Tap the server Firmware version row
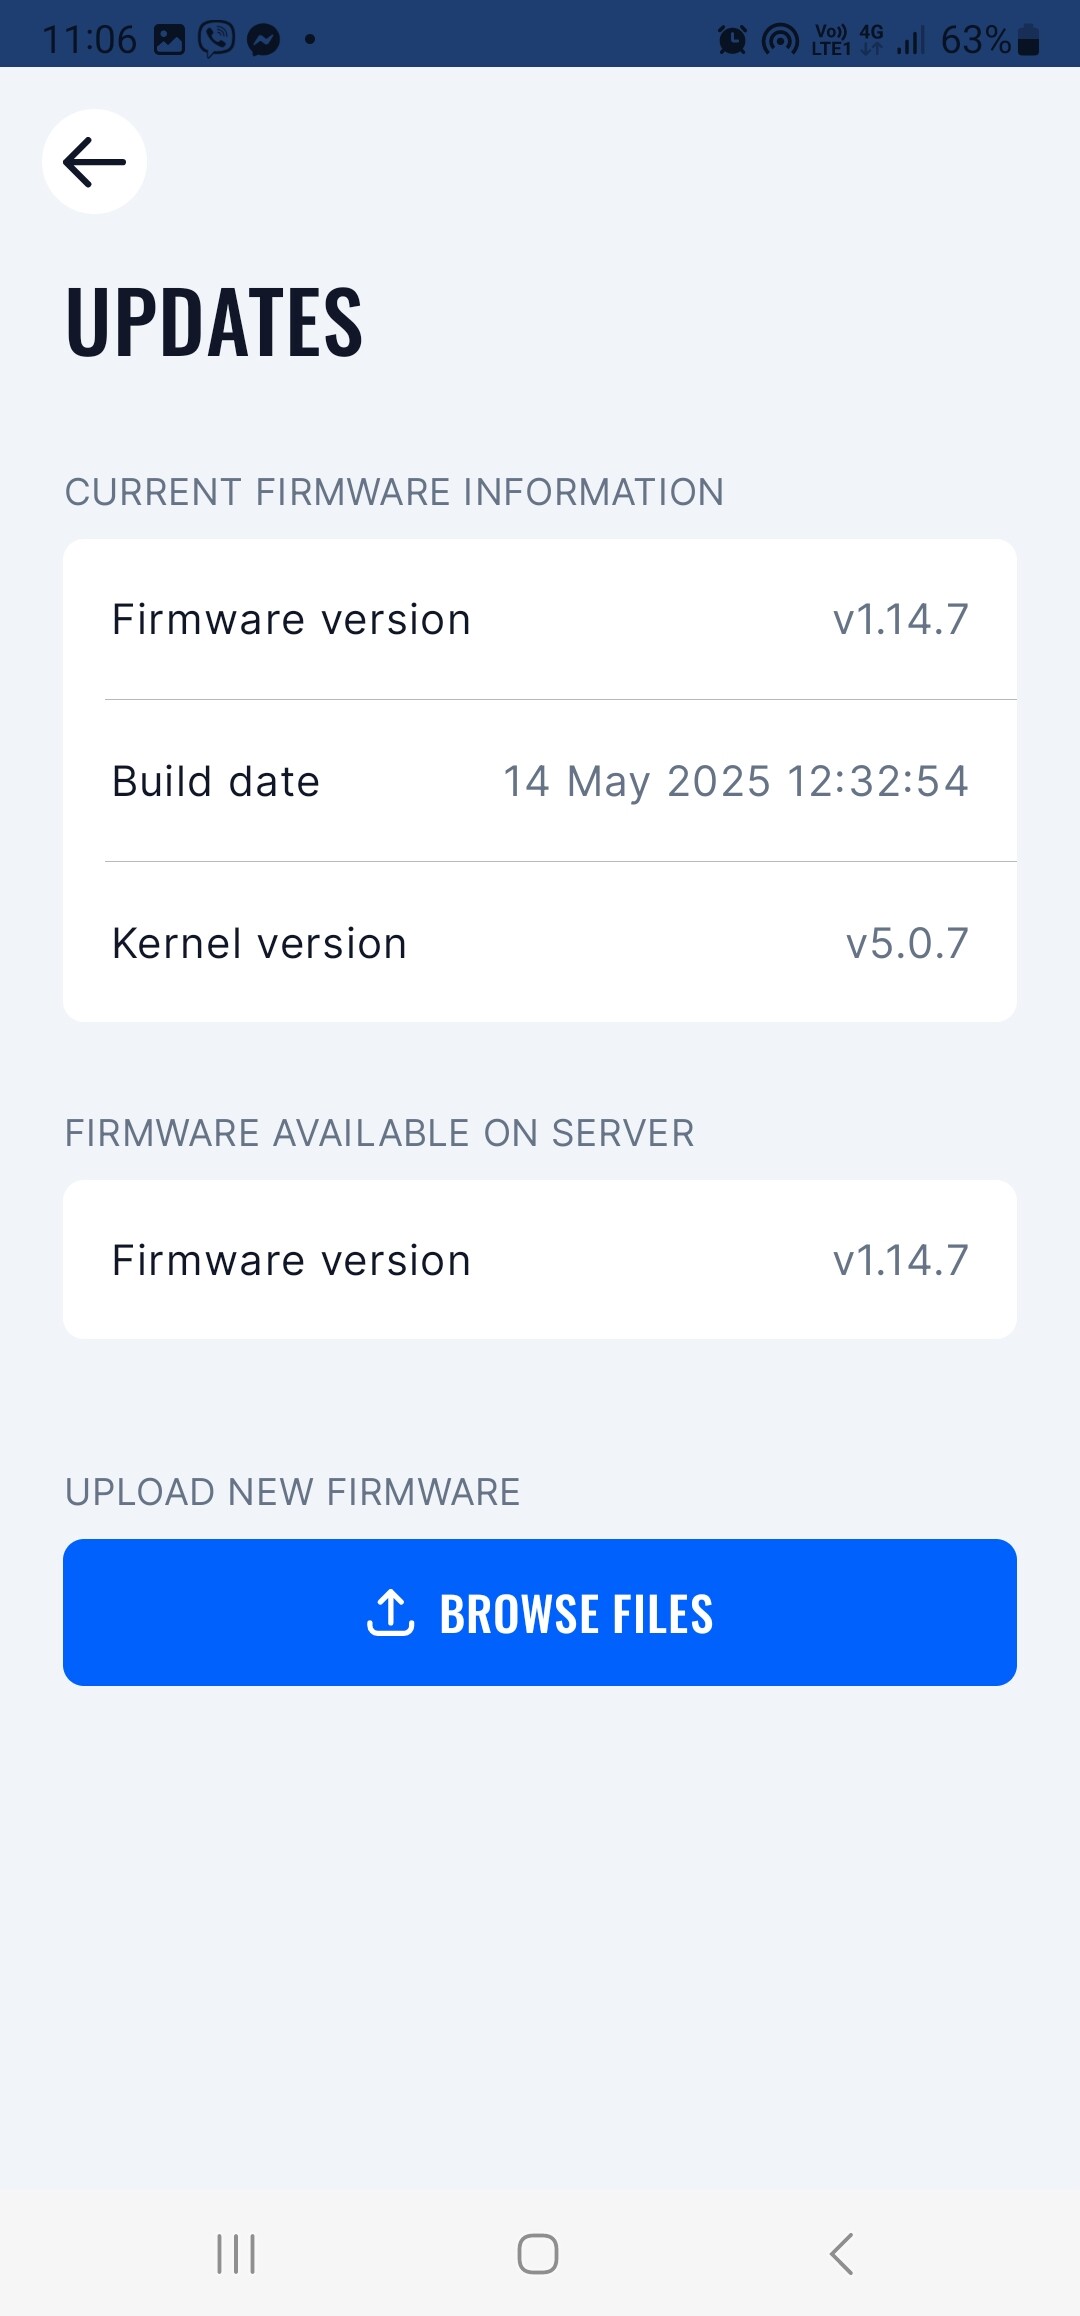1080x2316 pixels. pos(540,1260)
